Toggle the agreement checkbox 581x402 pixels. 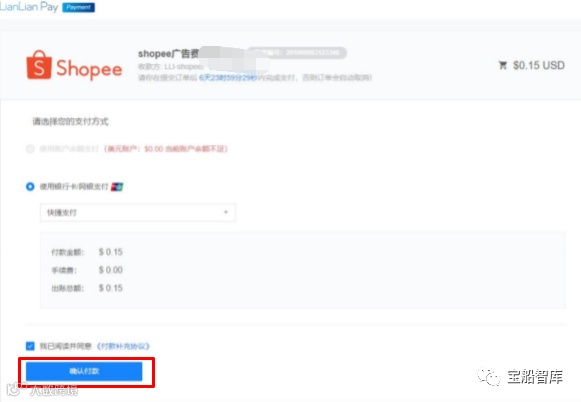click(30, 346)
